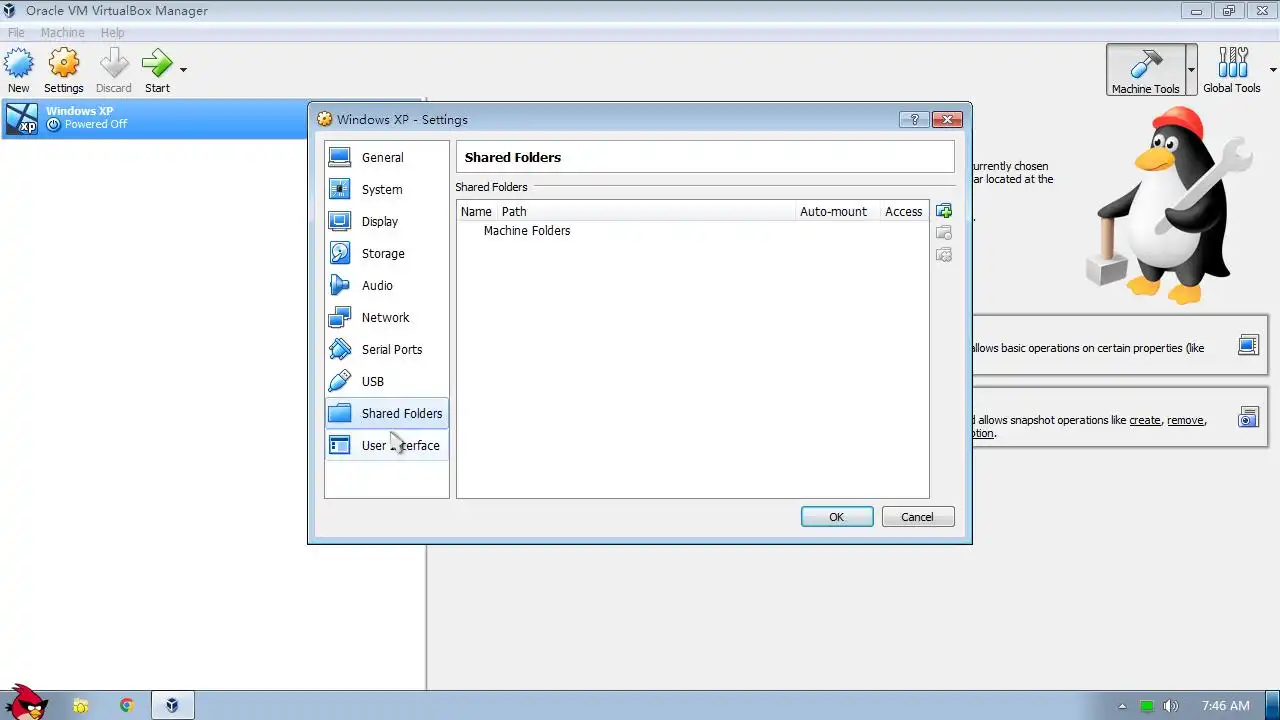Click the Audio speaker icon
1280x720 pixels.
tap(340, 285)
